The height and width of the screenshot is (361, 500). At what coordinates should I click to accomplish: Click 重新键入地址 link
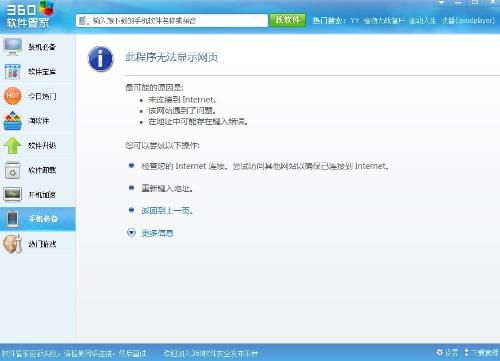[167, 188]
